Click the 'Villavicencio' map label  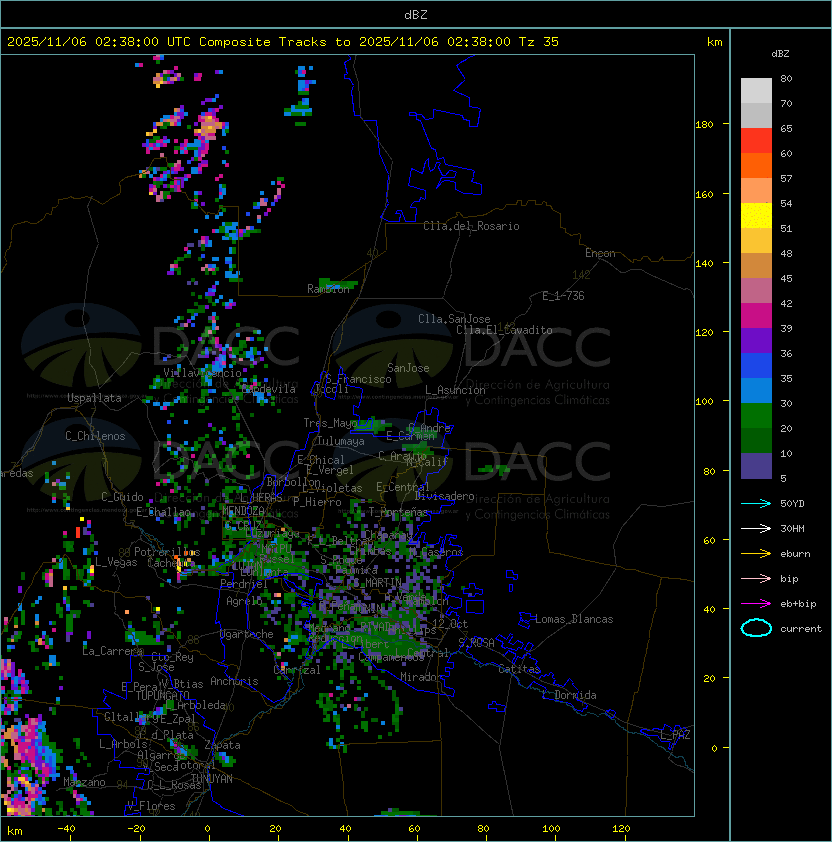coord(202,373)
